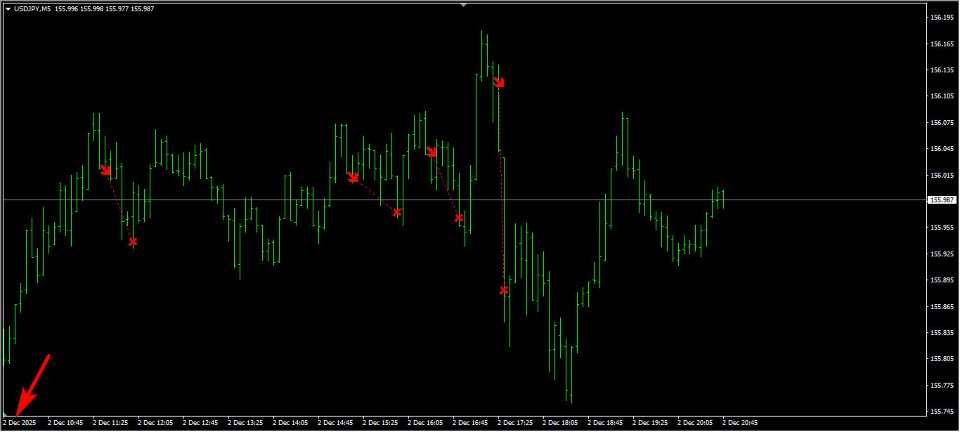
Task: Select the close X mark below 155.955 near 11:25
Action: coord(133,242)
